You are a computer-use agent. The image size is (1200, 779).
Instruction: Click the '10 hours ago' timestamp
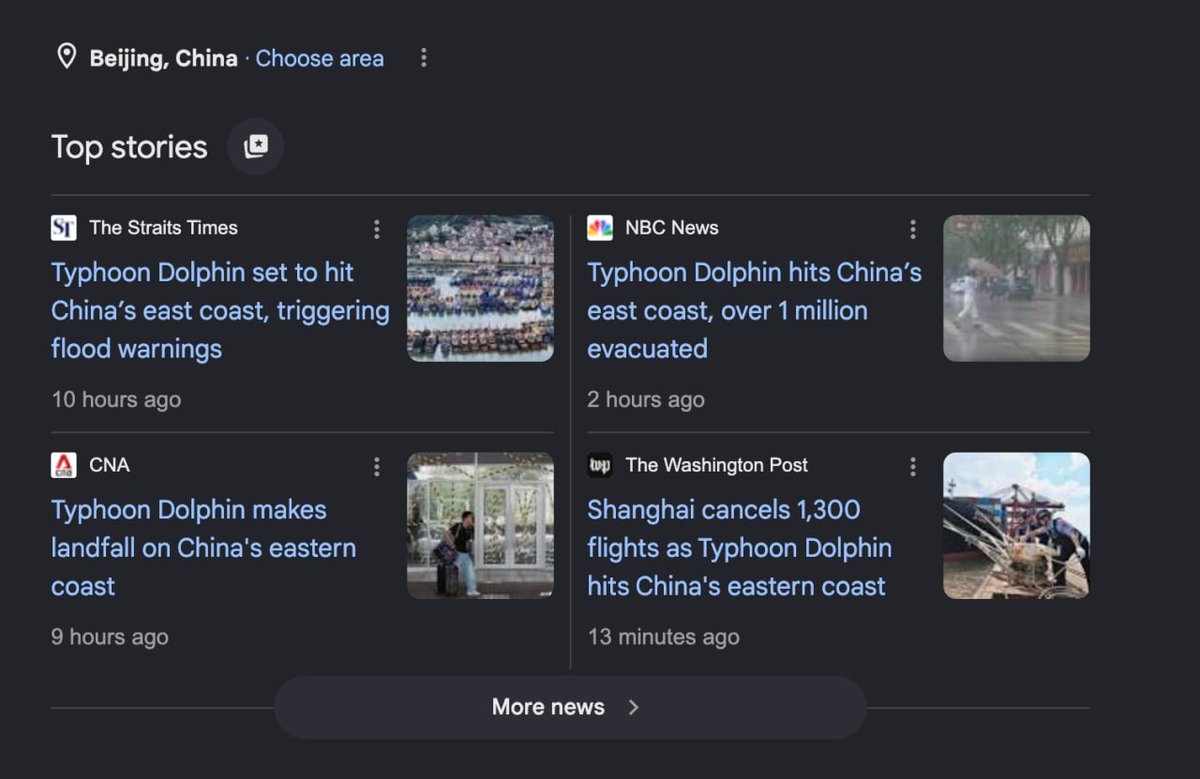116,399
